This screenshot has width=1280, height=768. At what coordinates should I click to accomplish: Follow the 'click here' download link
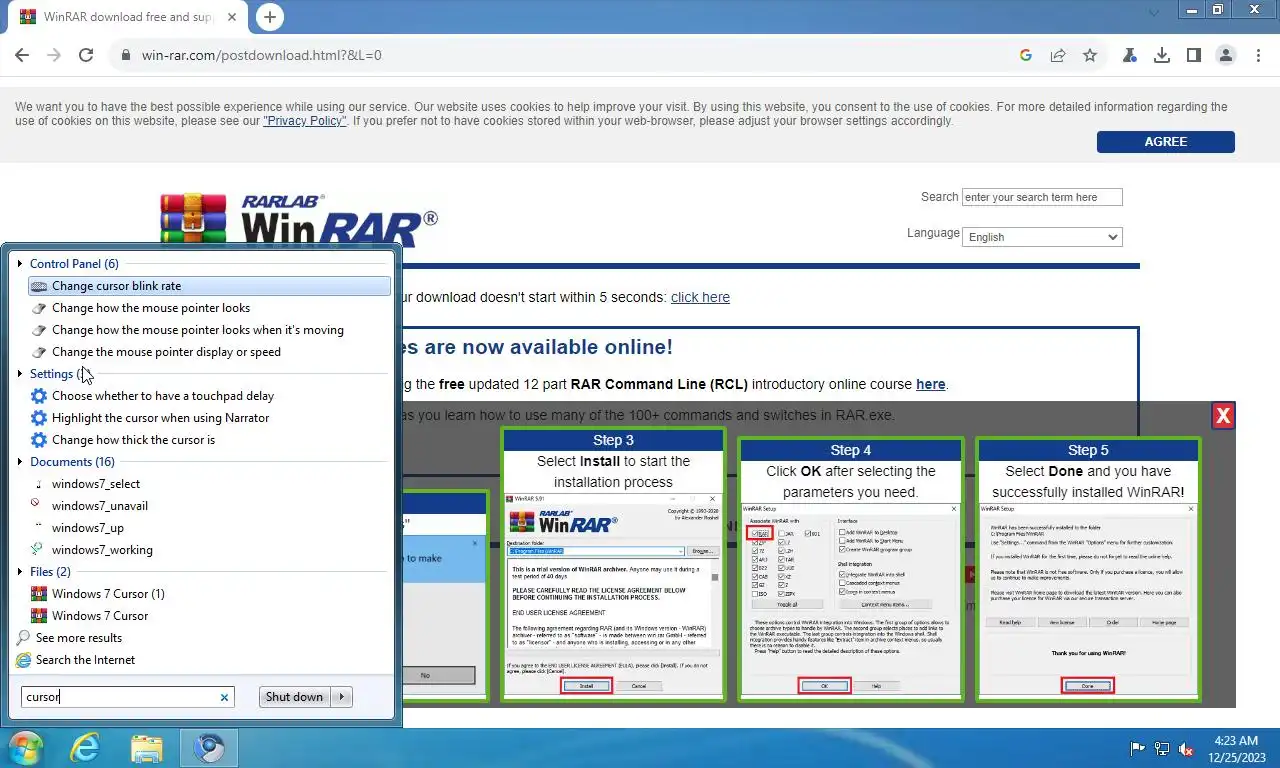700,297
